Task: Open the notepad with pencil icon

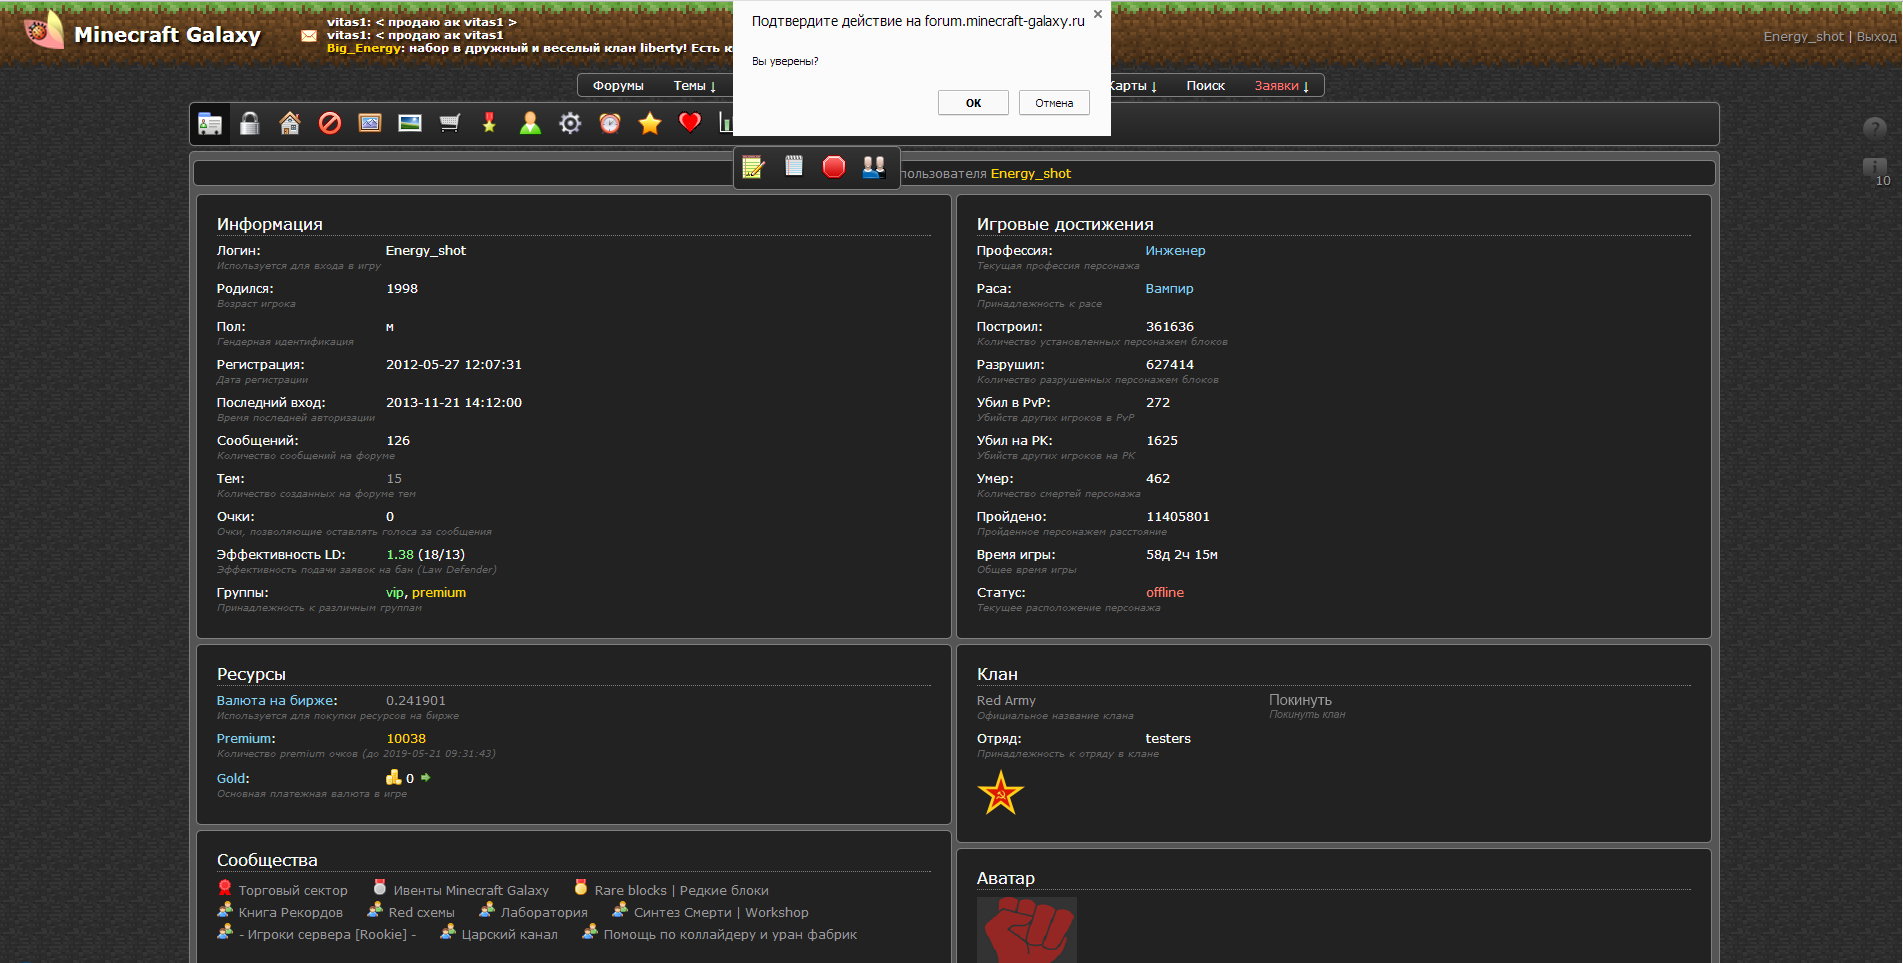Action: tap(754, 167)
